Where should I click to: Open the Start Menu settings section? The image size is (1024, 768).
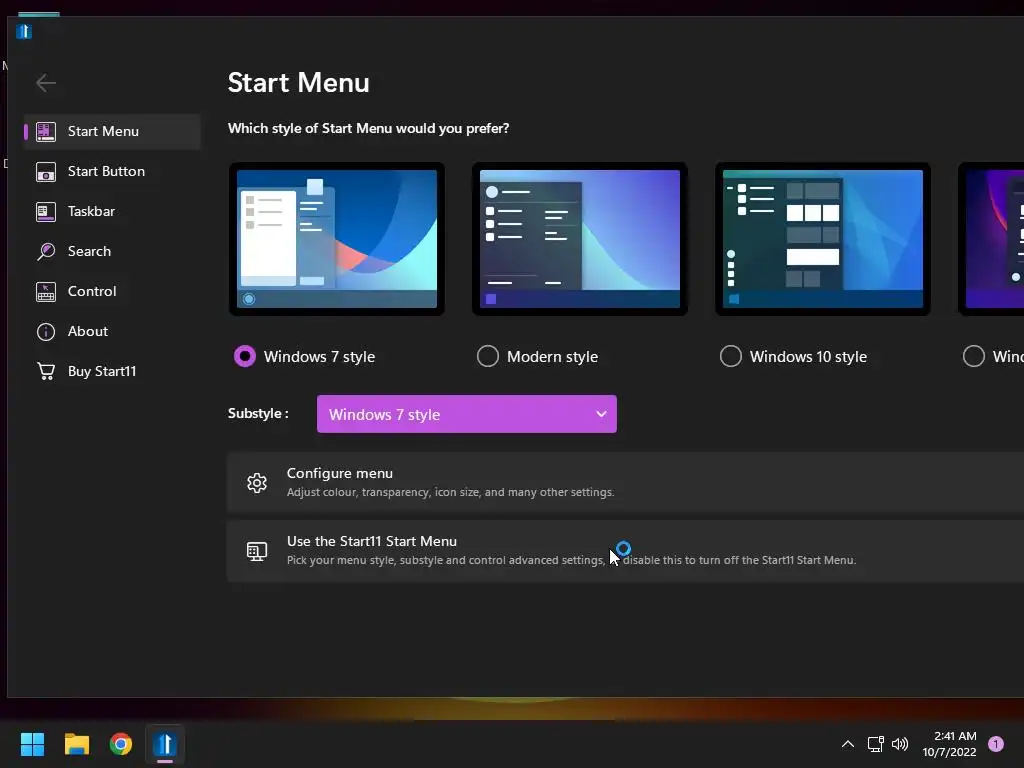pyautogui.click(x=112, y=131)
